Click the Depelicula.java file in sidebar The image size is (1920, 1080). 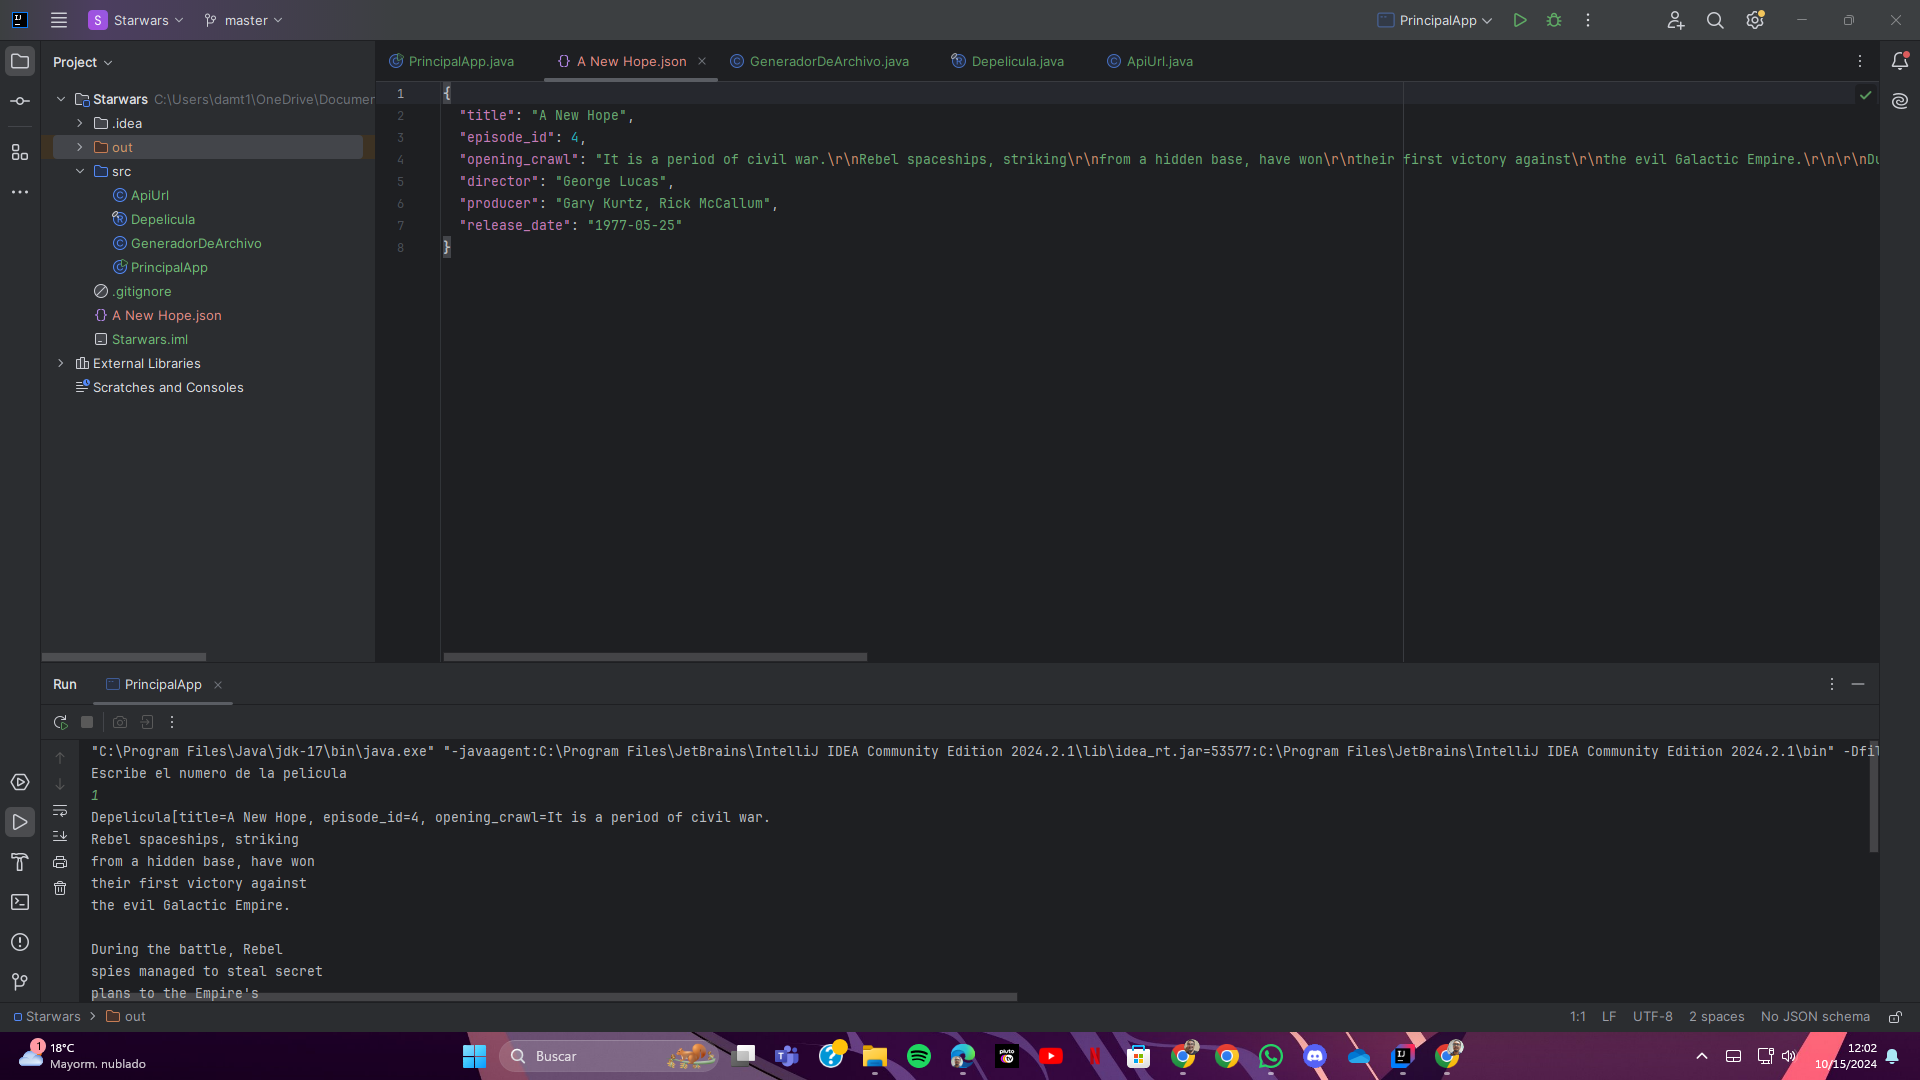tap(162, 219)
